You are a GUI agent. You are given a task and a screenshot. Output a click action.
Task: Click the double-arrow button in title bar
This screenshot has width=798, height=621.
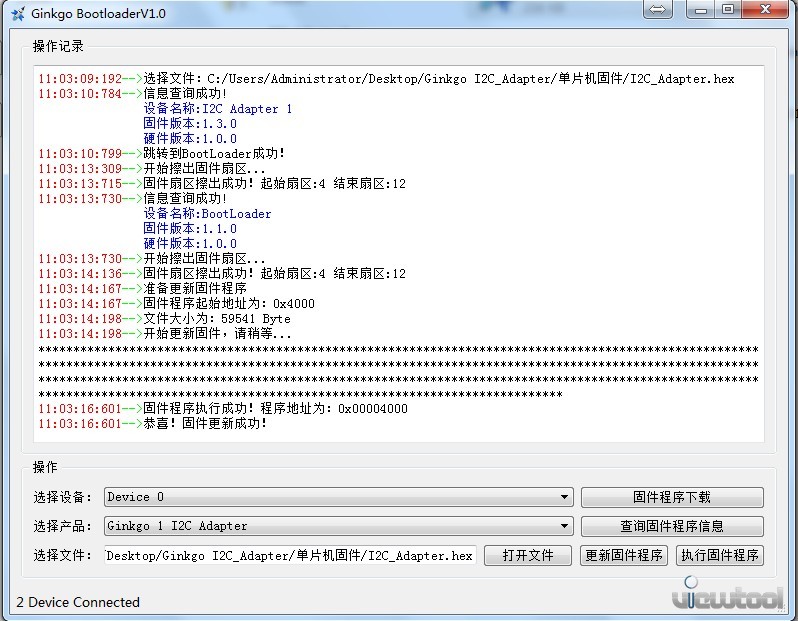(x=657, y=10)
